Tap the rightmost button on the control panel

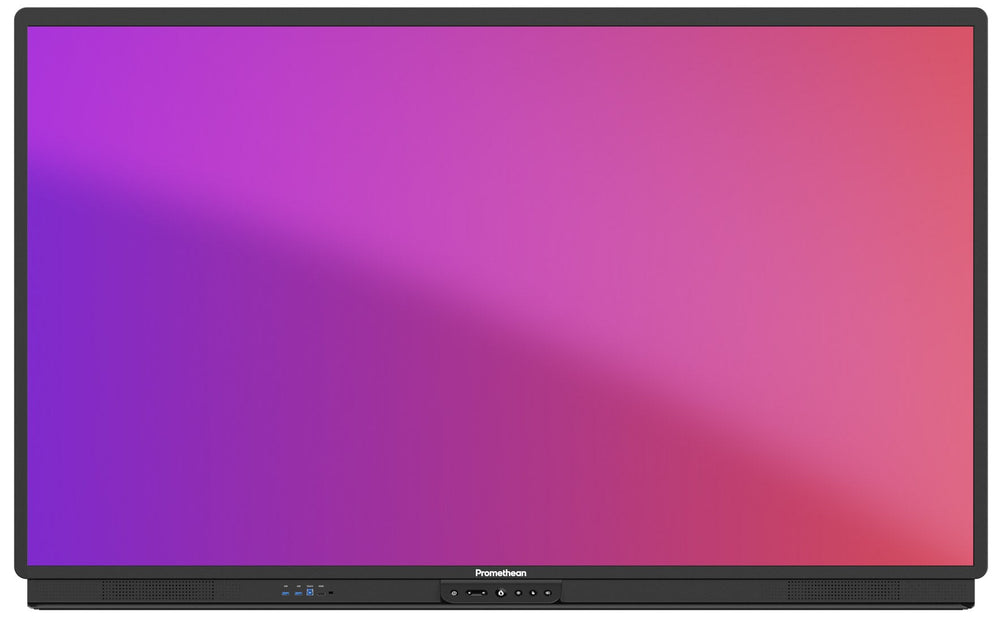548,593
